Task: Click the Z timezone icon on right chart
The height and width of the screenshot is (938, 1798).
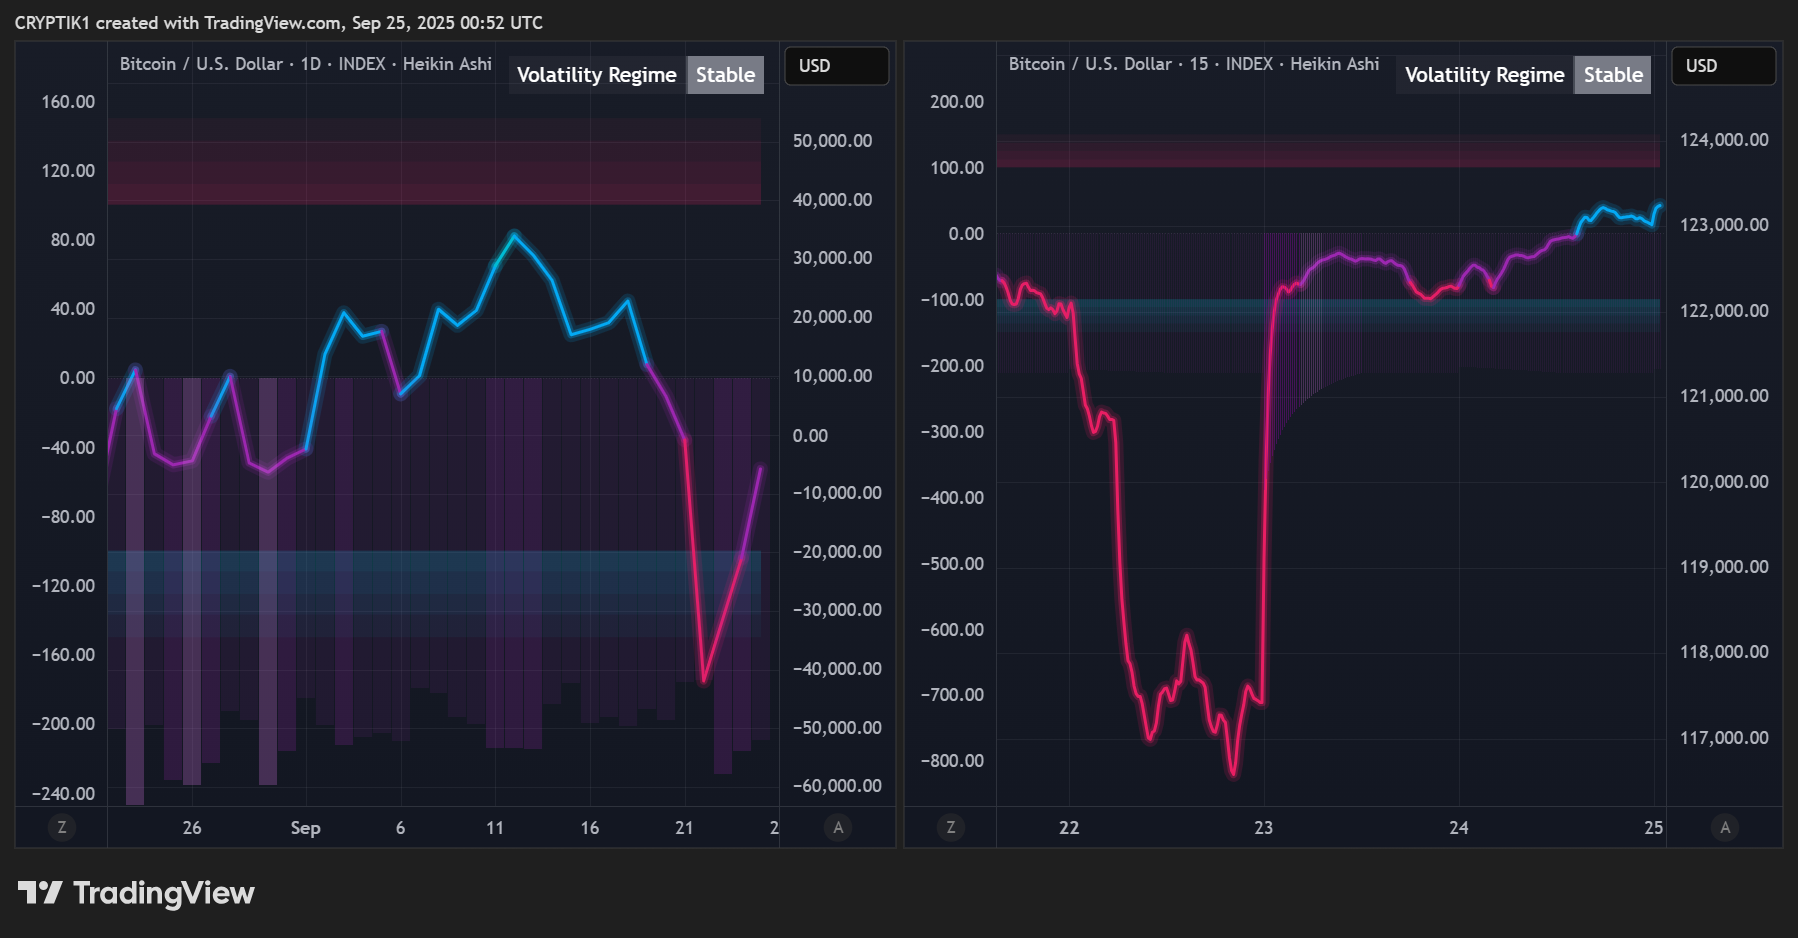Action: (950, 827)
